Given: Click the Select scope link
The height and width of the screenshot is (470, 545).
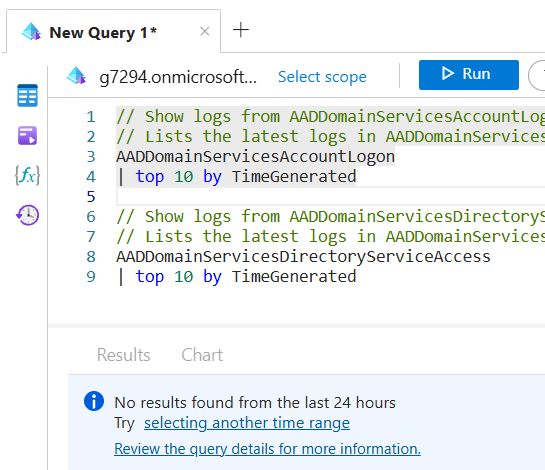Looking at the screenshot, I should 322,77.
